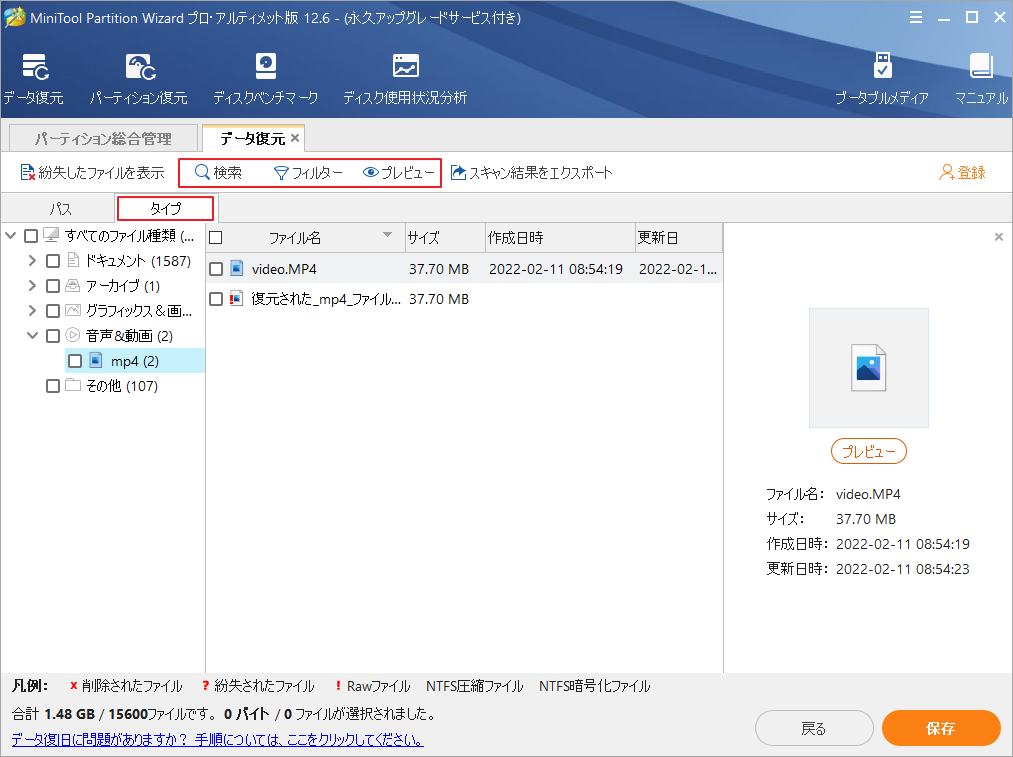1013x757 pixels.
Task: Click the ブータブルメディア icon
Action: click(882, 77)
